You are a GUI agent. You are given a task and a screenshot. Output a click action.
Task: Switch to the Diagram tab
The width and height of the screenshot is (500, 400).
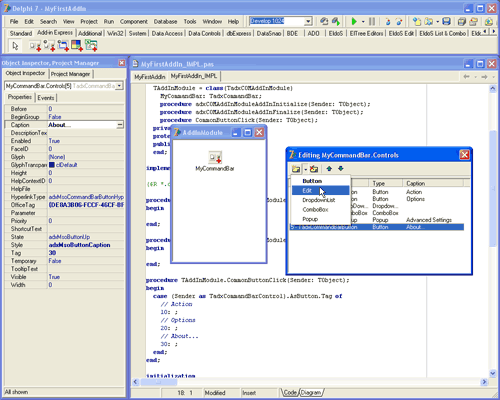[311, 393]
